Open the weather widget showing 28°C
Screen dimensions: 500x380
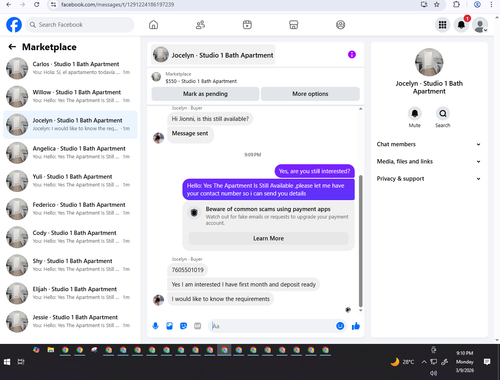pos(402,362)
